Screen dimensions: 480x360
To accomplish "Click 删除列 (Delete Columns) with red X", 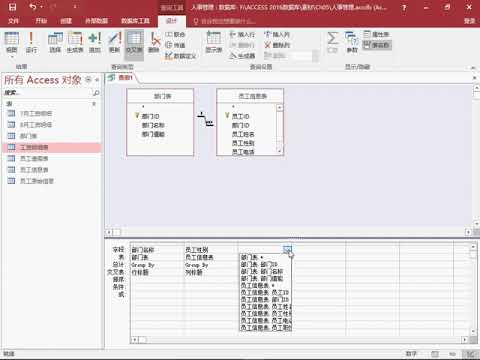I will [277, 45].
